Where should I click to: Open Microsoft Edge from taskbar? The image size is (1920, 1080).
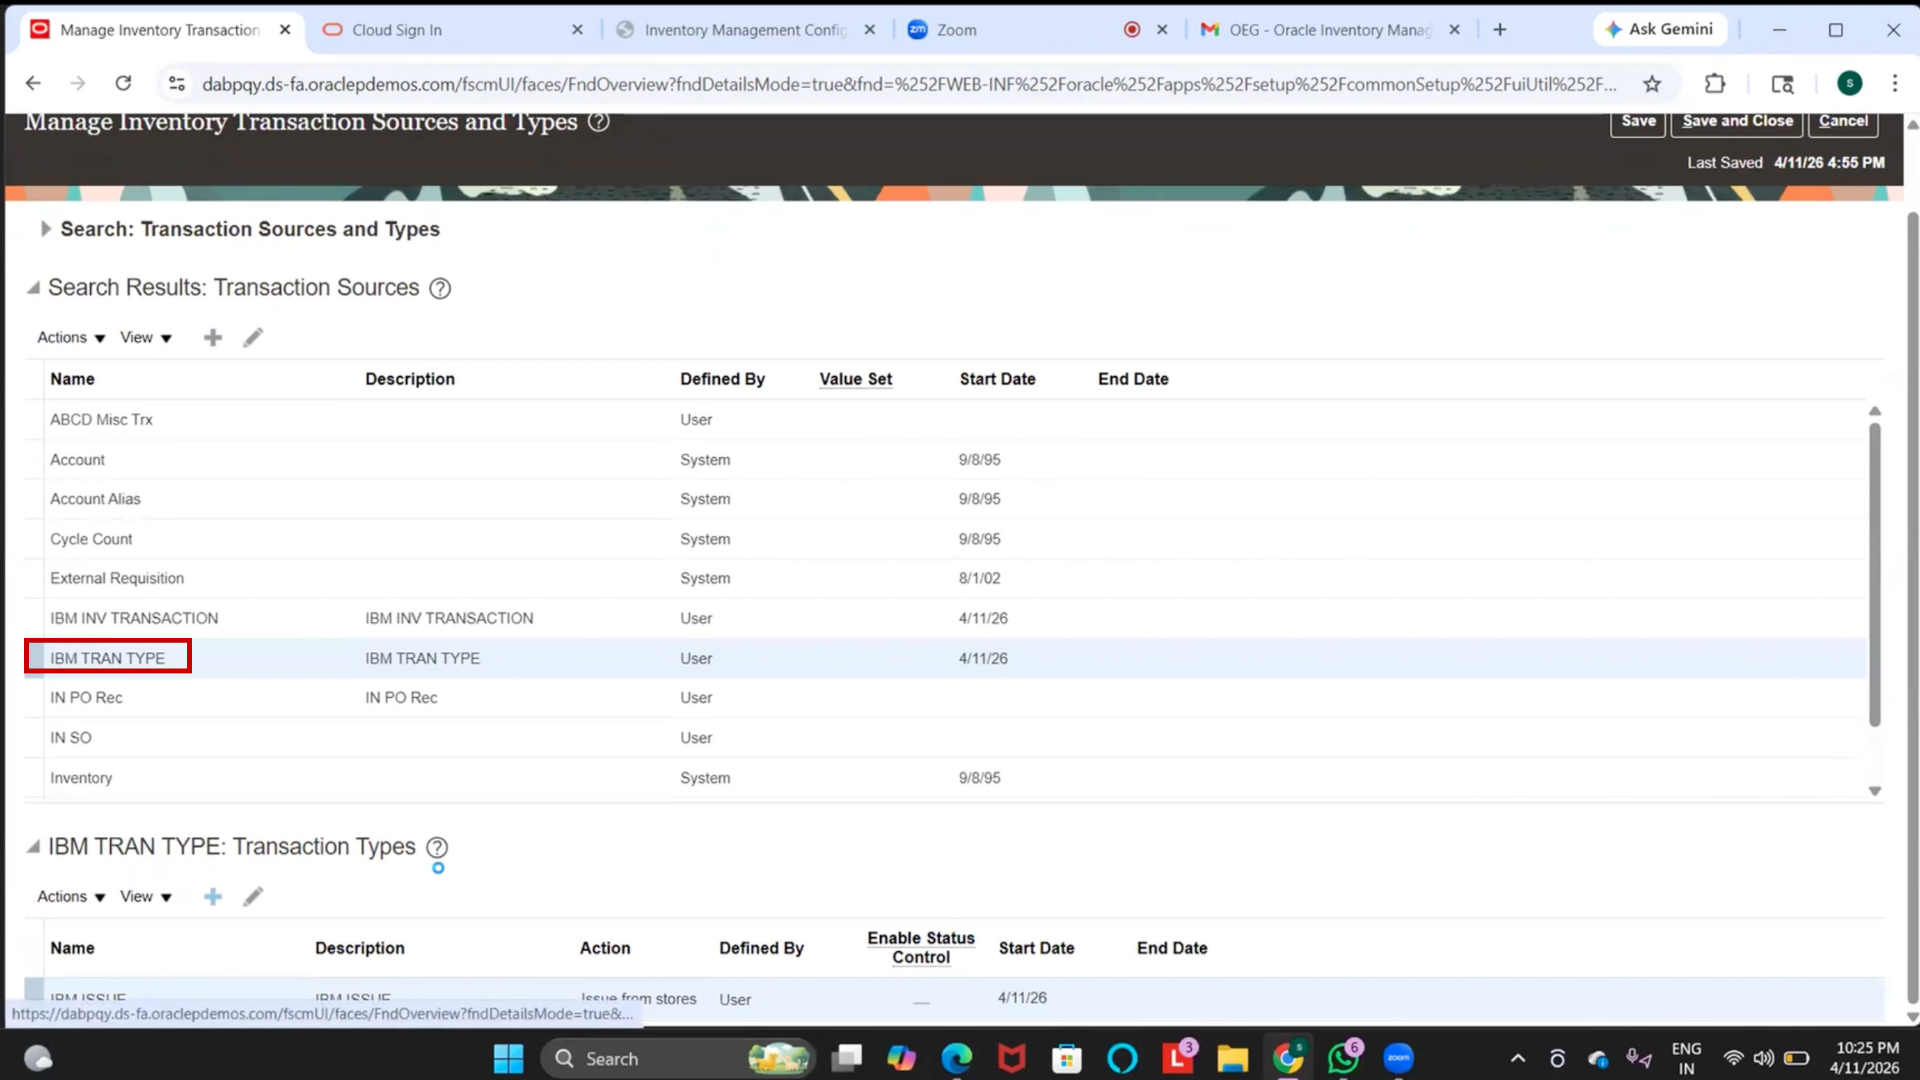956,1058
